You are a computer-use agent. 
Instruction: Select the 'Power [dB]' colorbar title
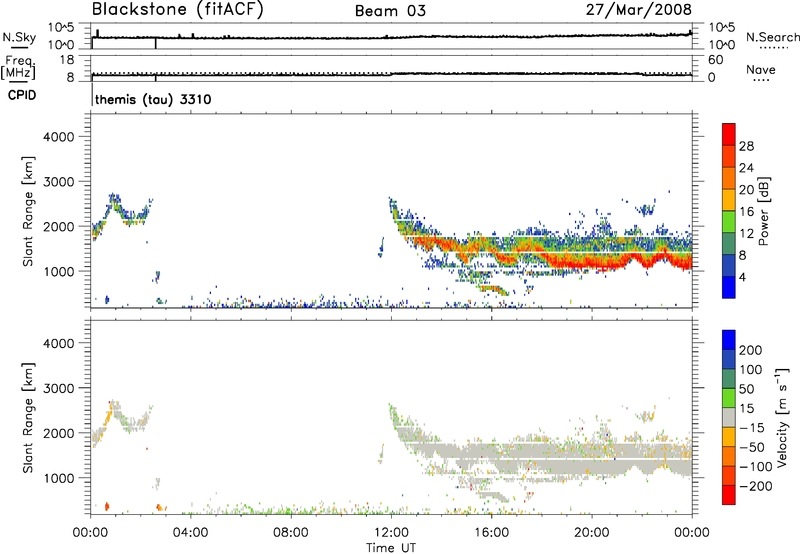[x=763, y=211]
